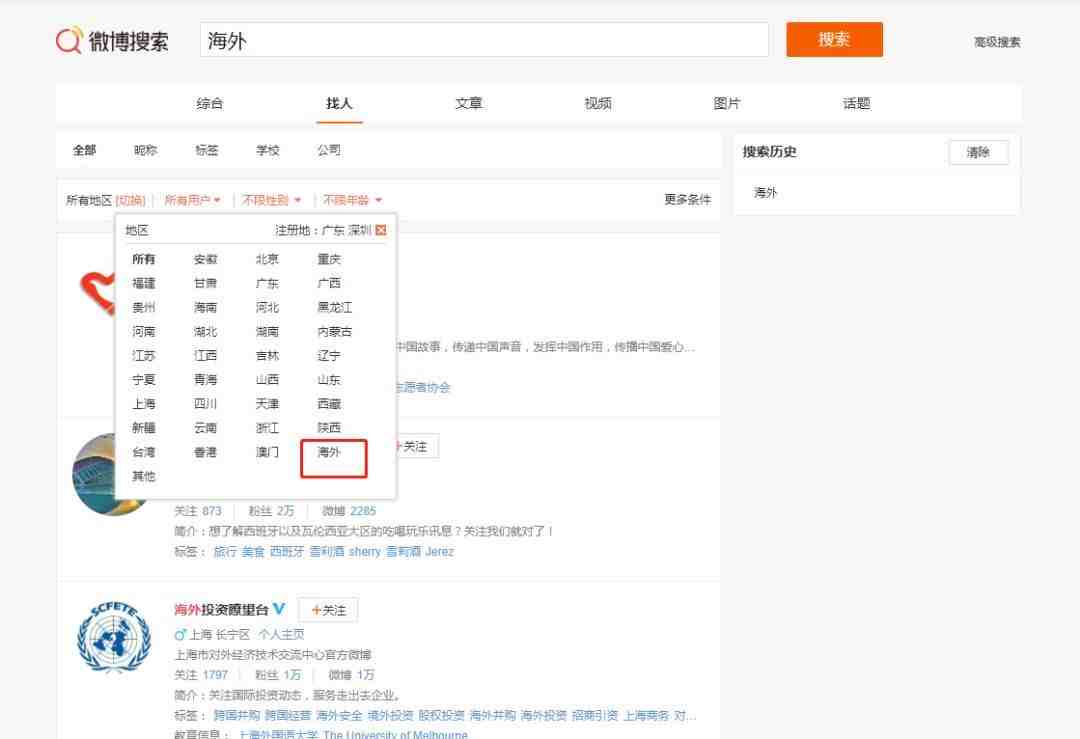Viewport: 1080px width, 739px height.
Task: Select 四川 region
Action: tap(205, 404)
